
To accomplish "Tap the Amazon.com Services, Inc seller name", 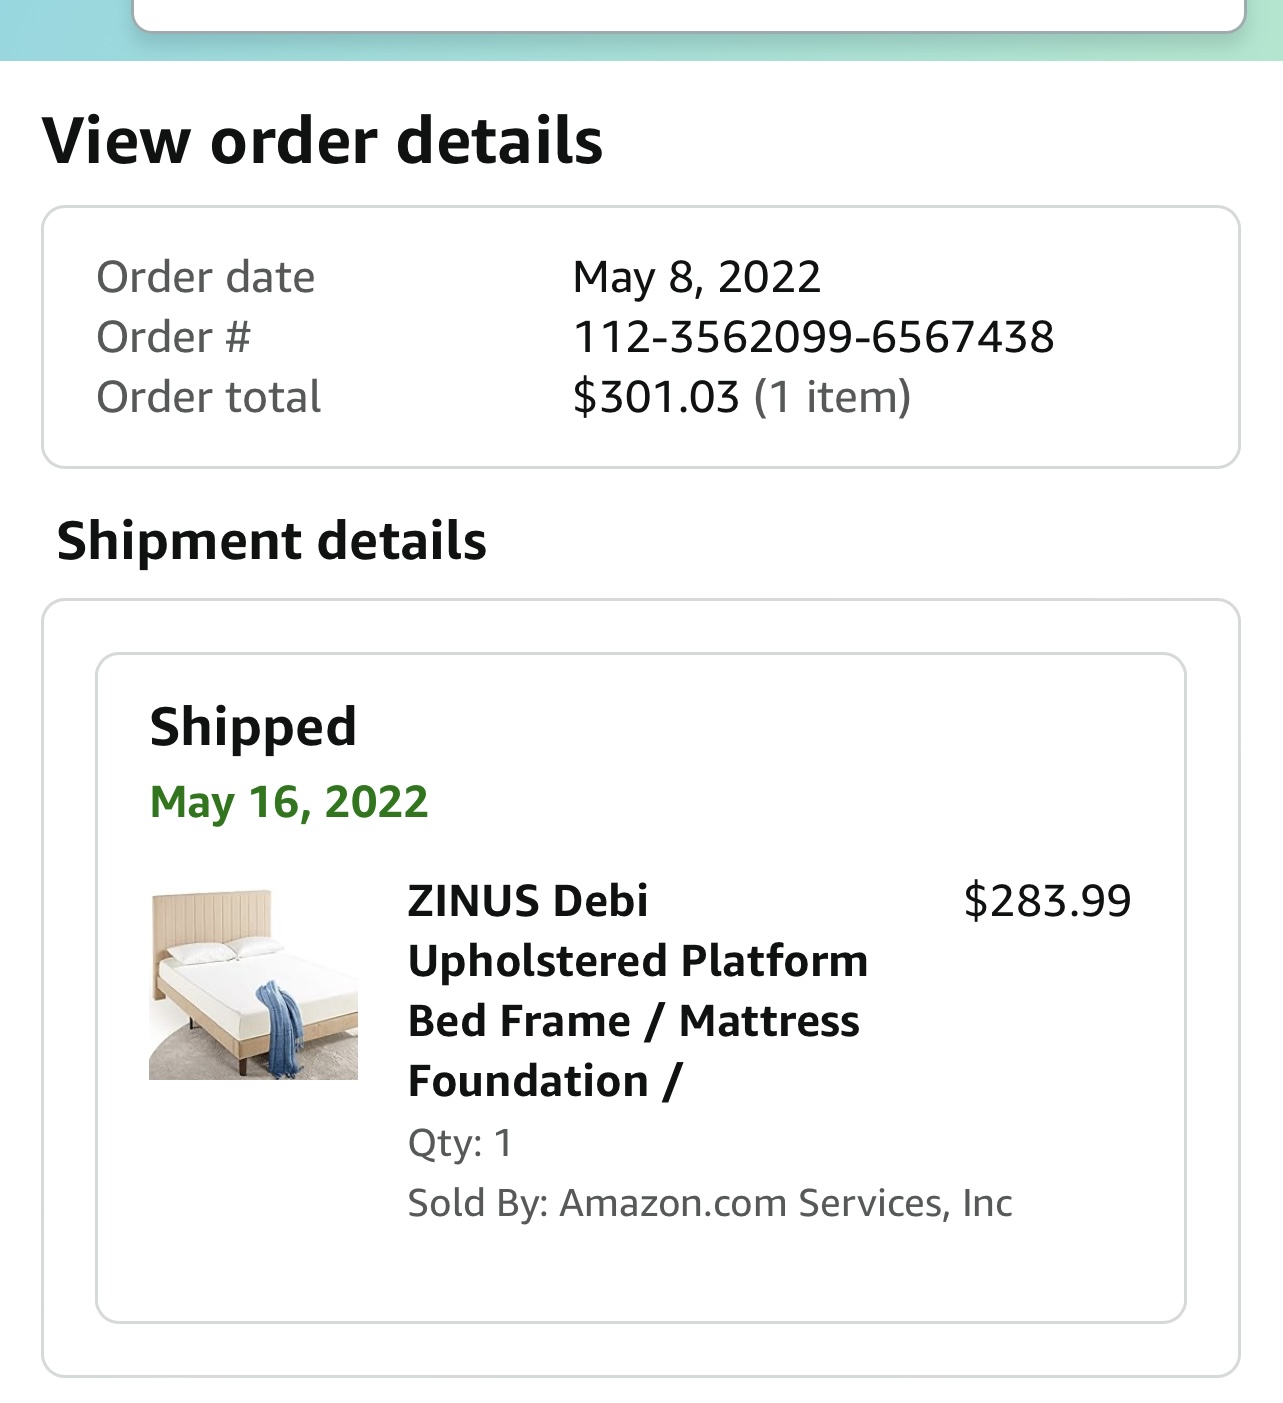I will coord(786,1203).
